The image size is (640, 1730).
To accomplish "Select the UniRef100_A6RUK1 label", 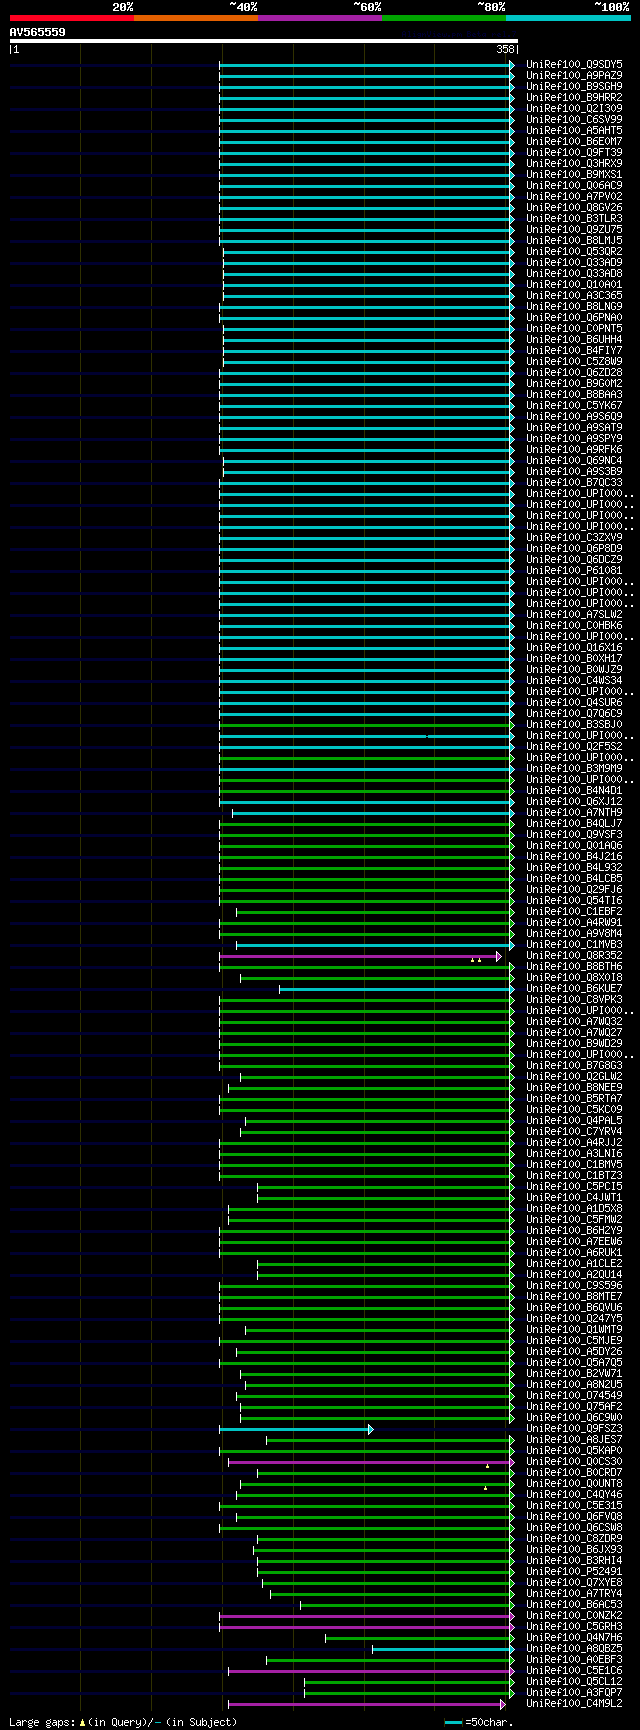I will coord(574,1252).
